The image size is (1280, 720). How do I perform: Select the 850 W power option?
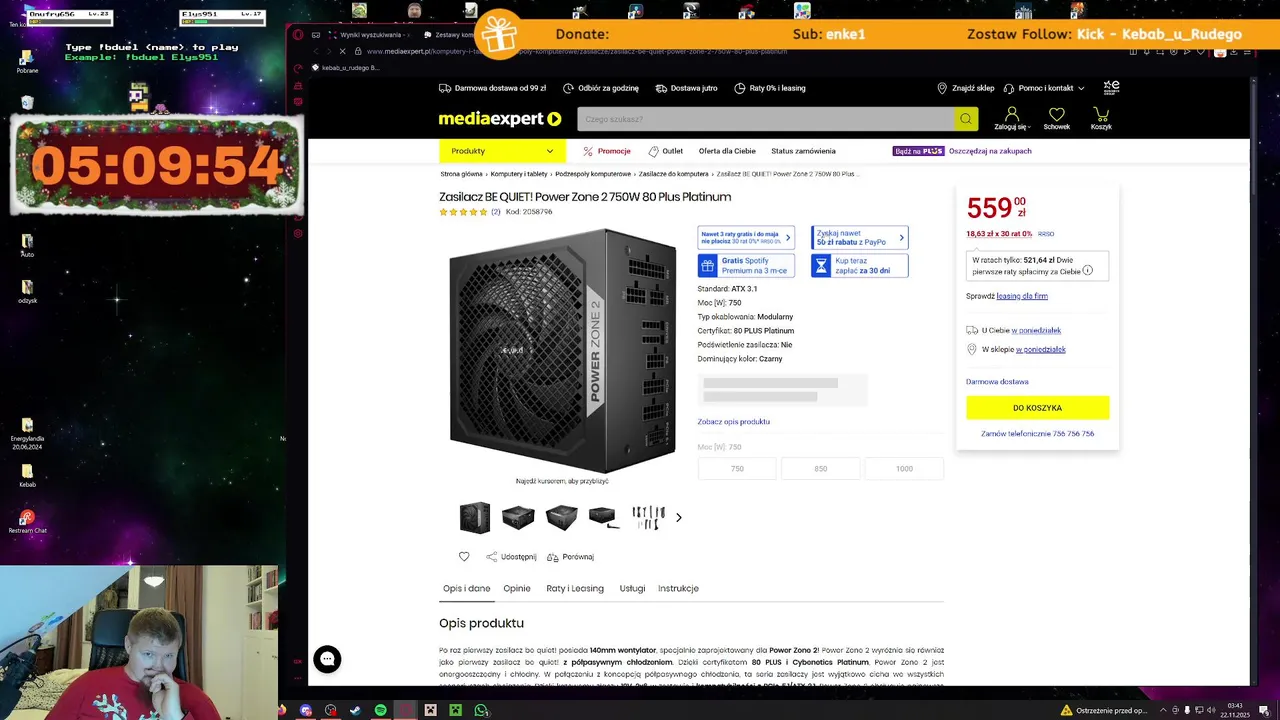click(820, 468)
